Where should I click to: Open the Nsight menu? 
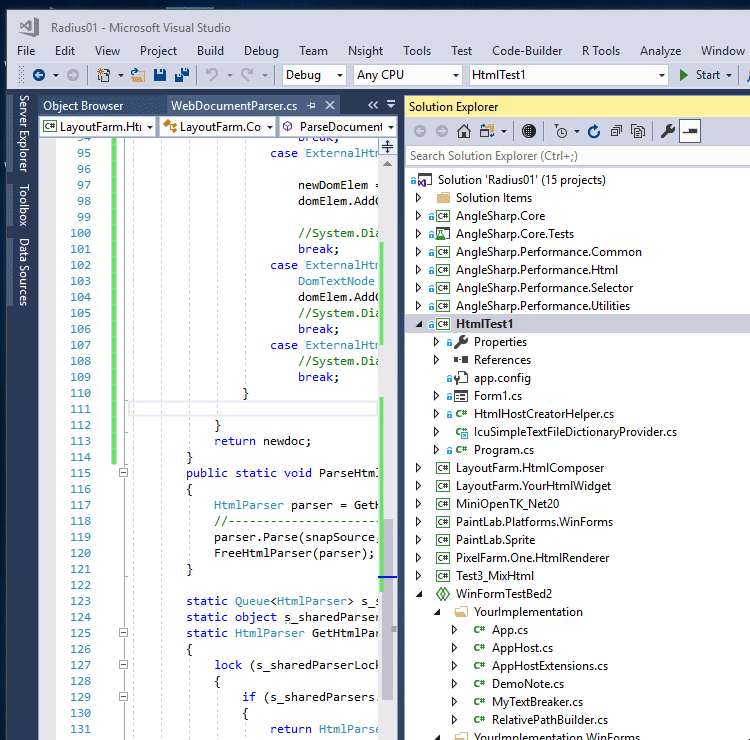point(365,51)
